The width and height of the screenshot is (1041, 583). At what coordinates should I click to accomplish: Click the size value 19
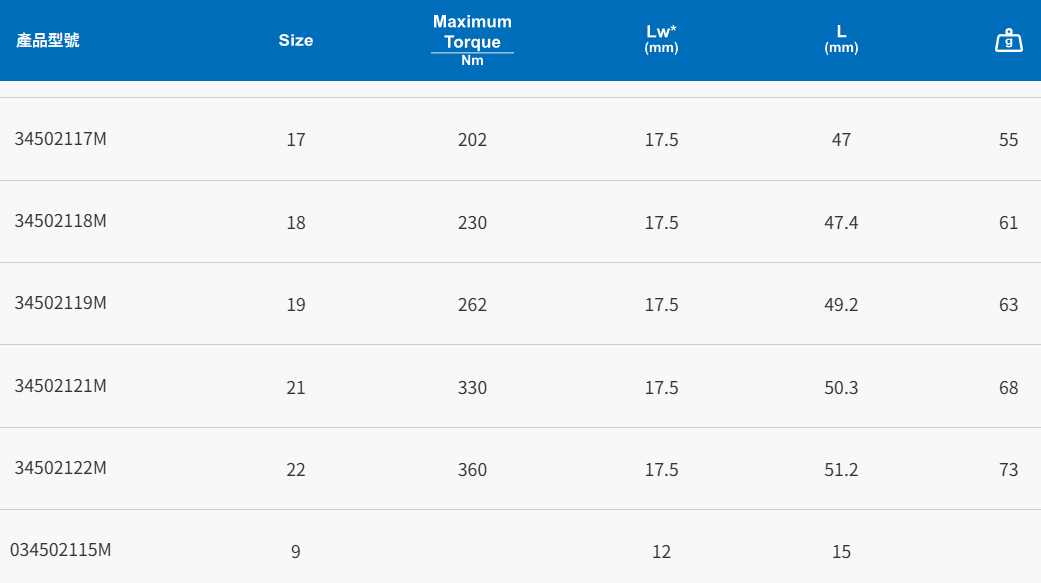click(296, 305)
